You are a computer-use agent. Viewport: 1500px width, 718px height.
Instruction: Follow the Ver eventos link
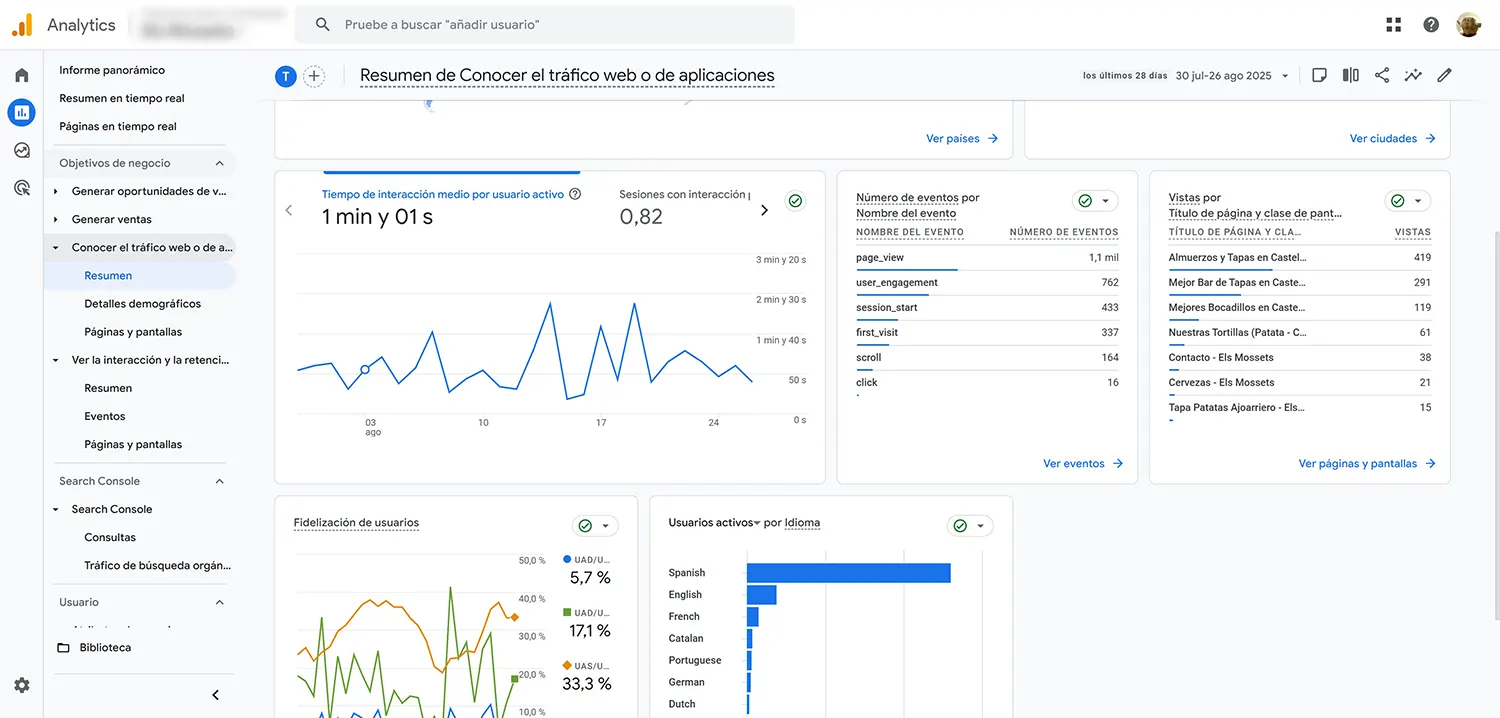(x=1074, y=463)
